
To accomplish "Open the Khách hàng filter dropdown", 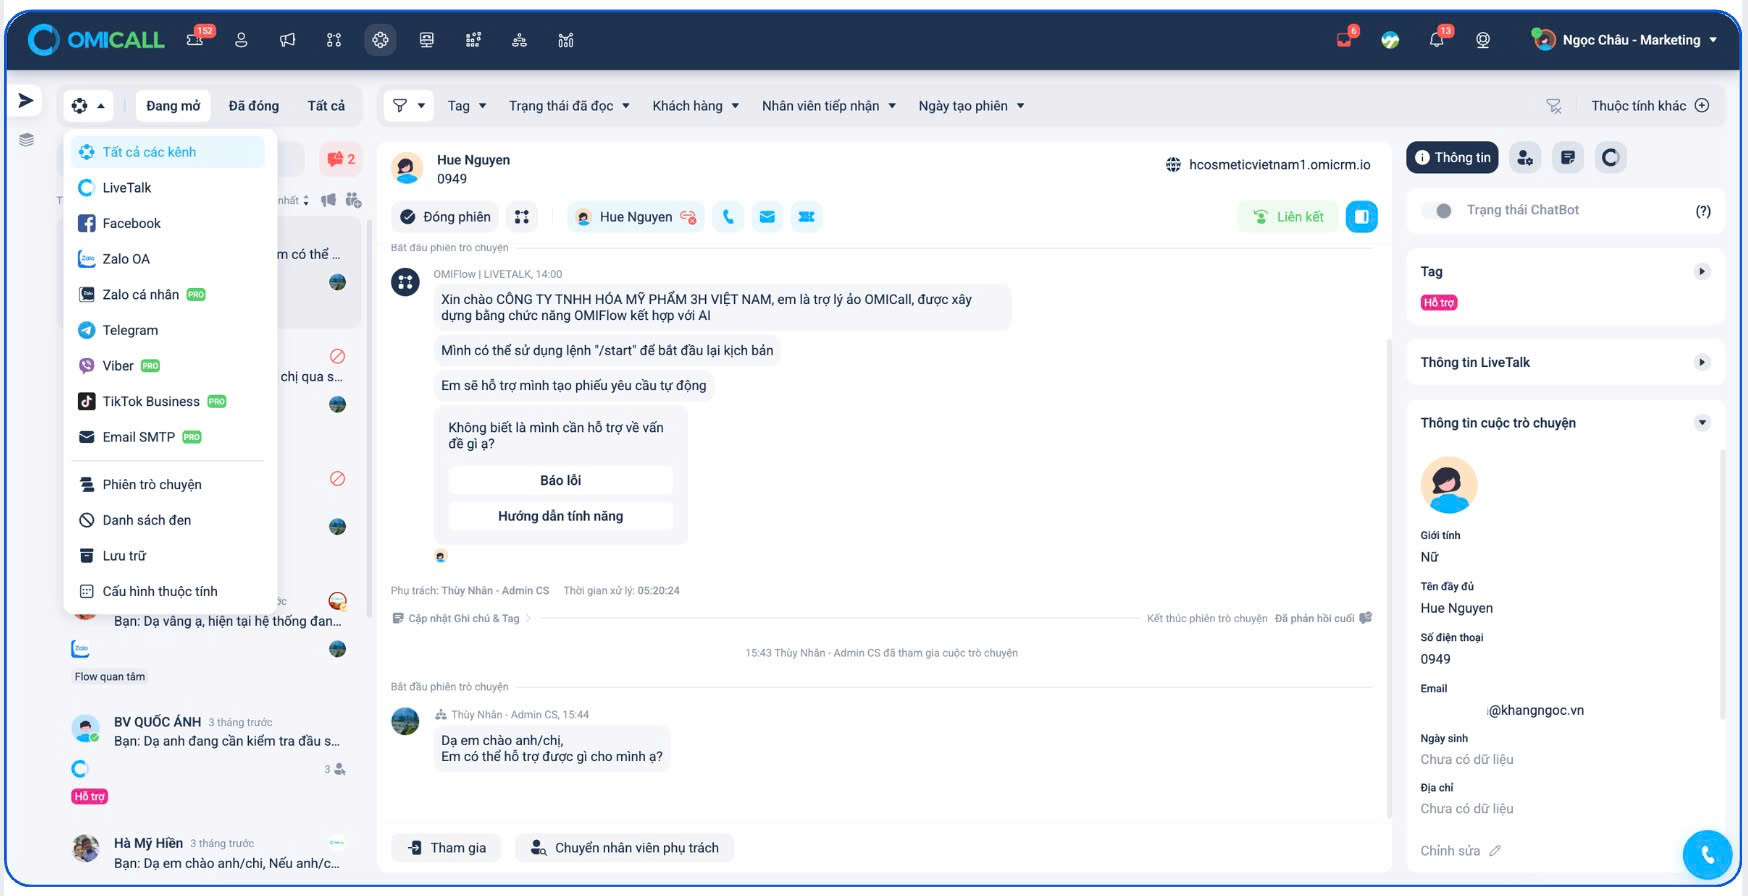I will click(696, 106).
